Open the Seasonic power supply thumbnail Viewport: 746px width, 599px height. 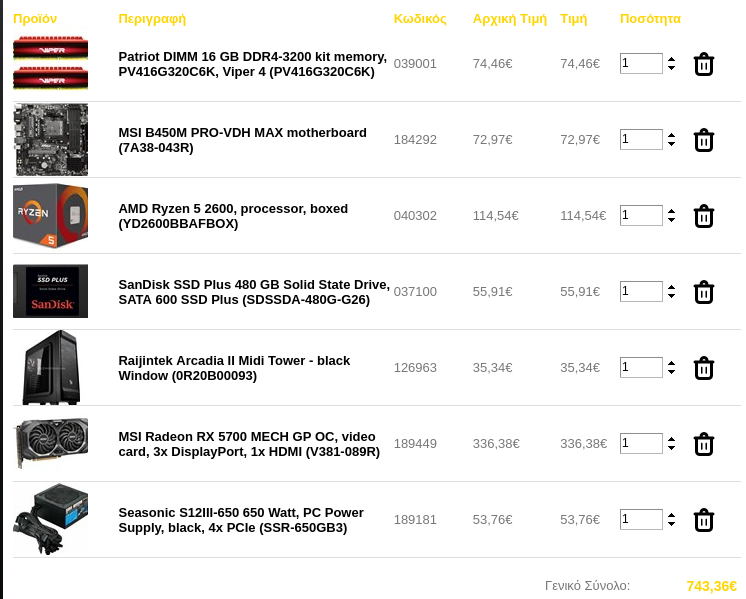tap(50, 519)
